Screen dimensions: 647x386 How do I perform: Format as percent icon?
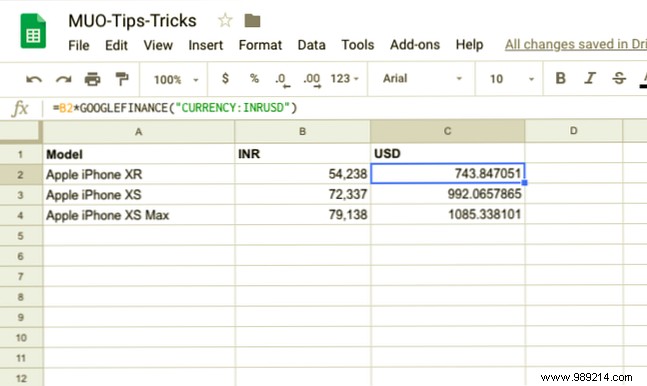pos(254,78)
